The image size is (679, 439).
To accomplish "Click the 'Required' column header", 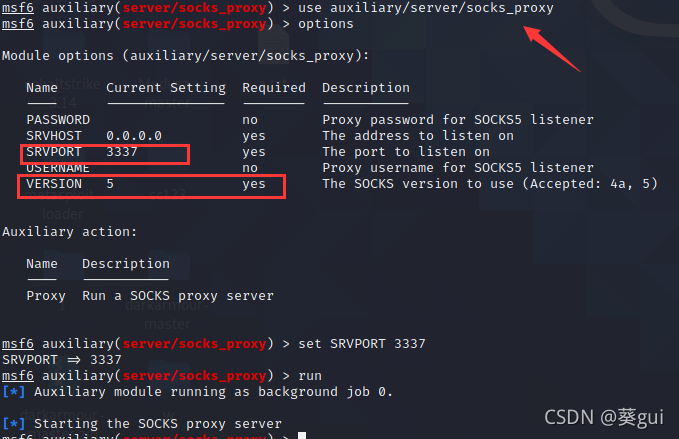I will (274, 88).
